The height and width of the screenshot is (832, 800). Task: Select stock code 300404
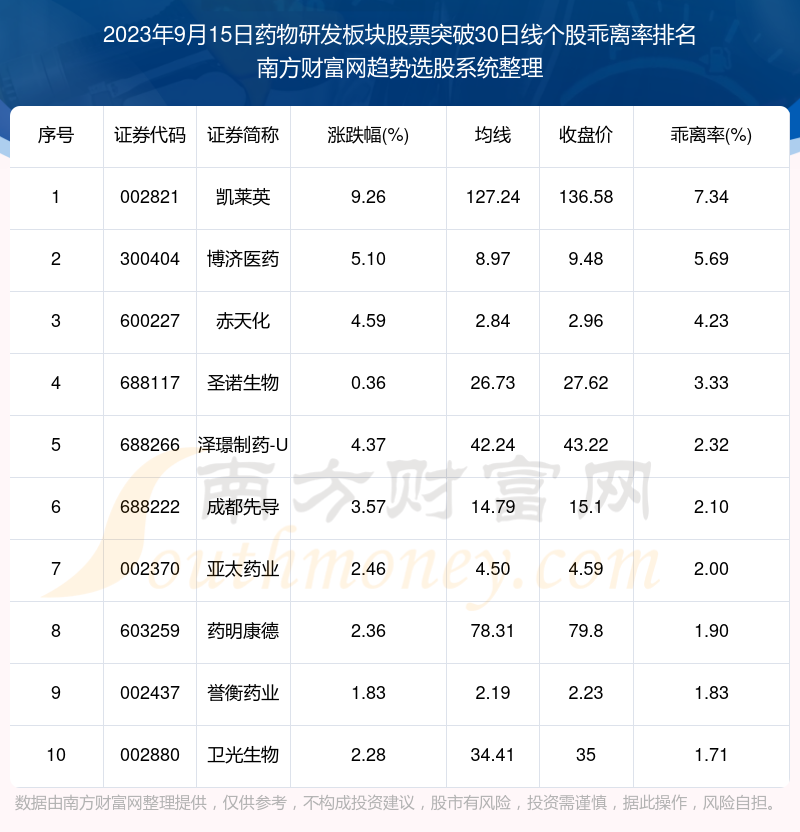click(x=150, y=259)
